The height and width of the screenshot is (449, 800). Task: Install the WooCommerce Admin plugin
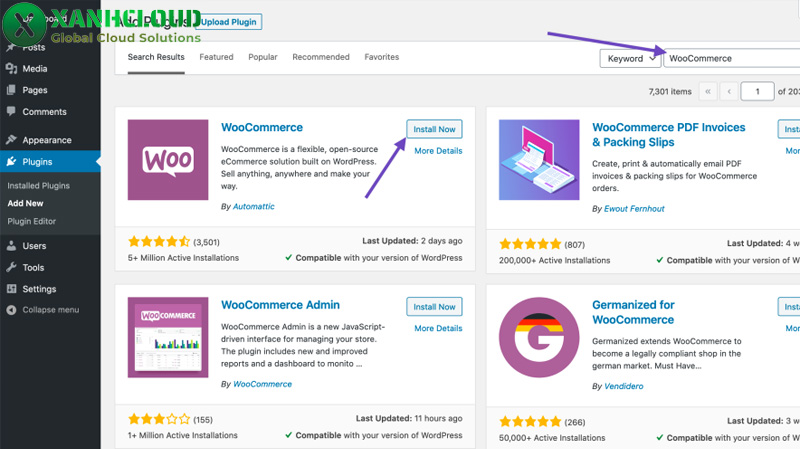(434, 307)
